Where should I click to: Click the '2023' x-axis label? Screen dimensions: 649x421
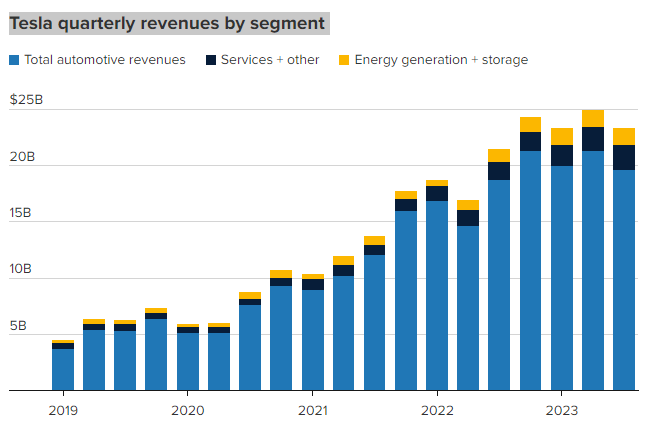562,411
